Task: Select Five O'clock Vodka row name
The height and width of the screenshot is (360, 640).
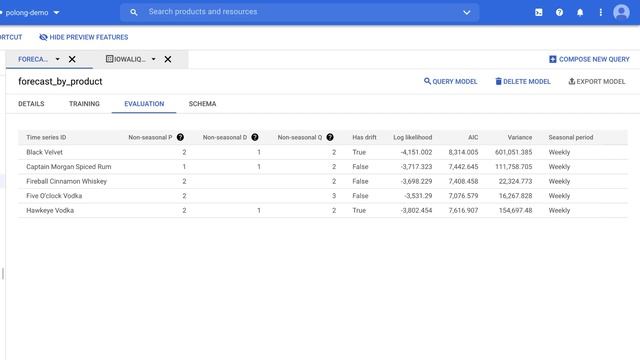Action: [54, 196]
